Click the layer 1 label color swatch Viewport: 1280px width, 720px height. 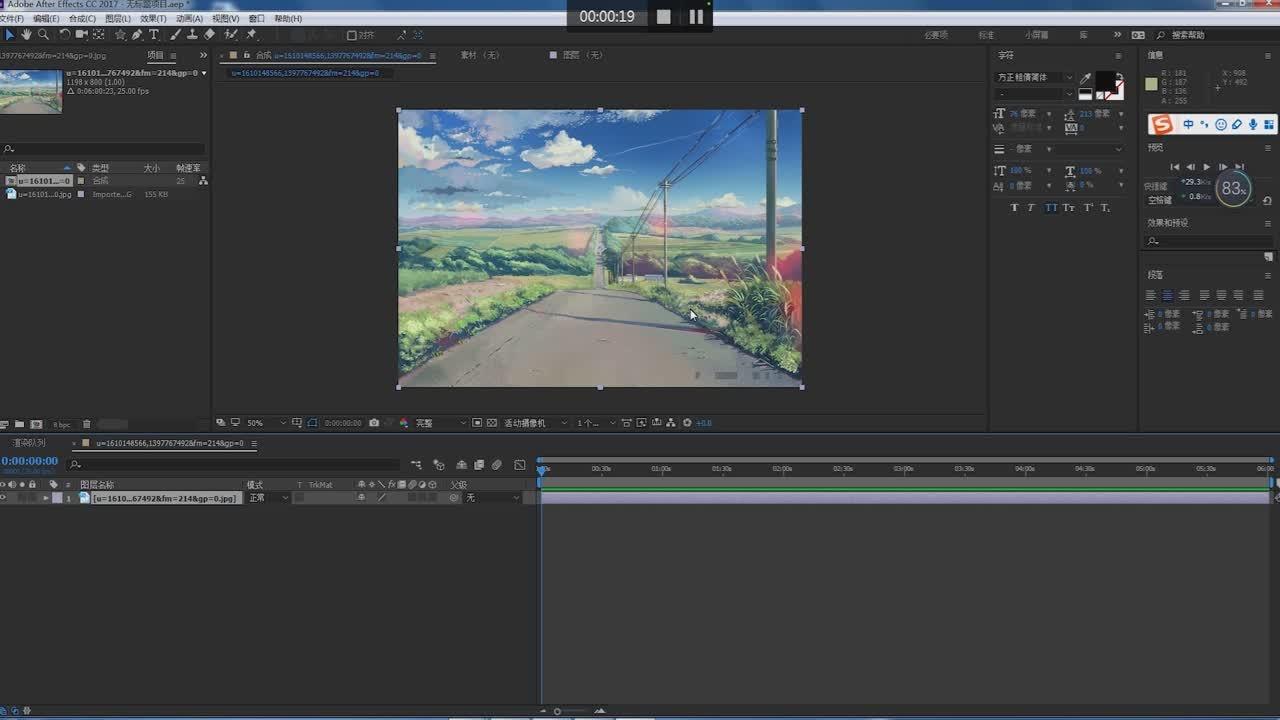point(57,497)
